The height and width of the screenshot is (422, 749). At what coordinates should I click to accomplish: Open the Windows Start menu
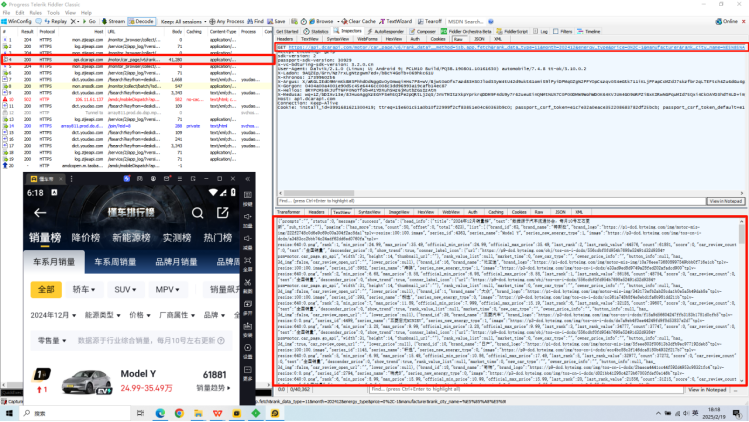9,413
